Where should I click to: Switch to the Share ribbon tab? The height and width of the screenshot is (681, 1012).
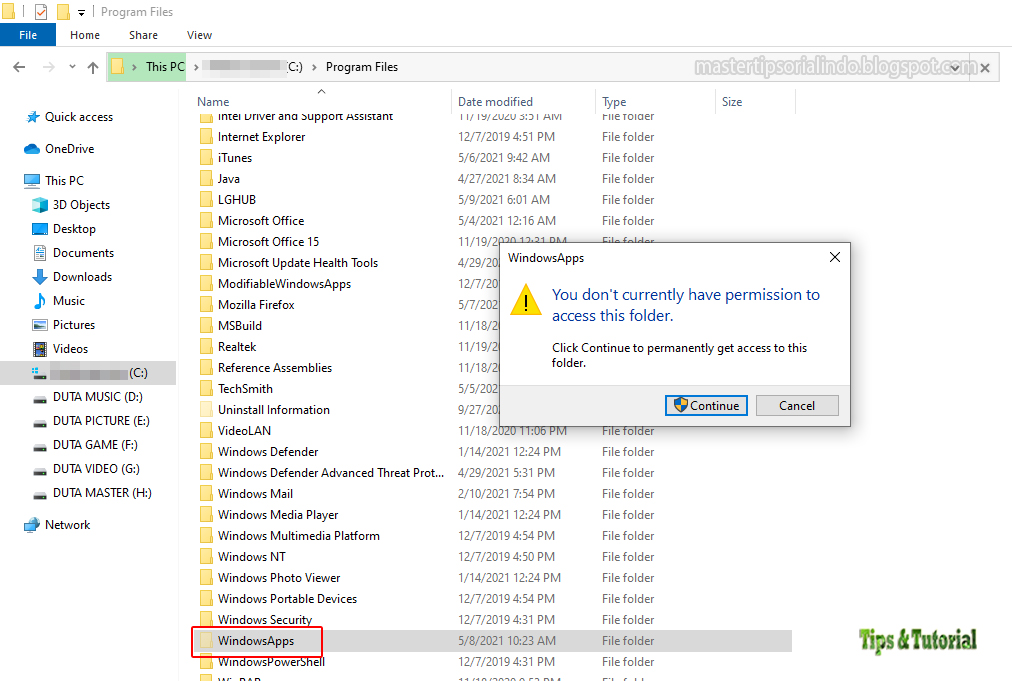pyautogui.click(x=143, y=35)
